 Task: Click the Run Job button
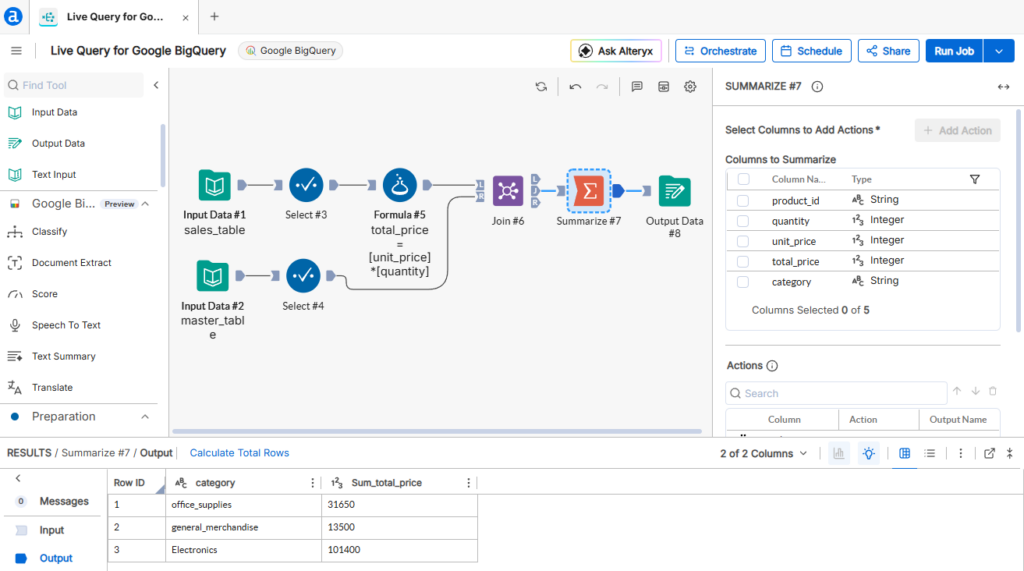click(x=954, y=51)
